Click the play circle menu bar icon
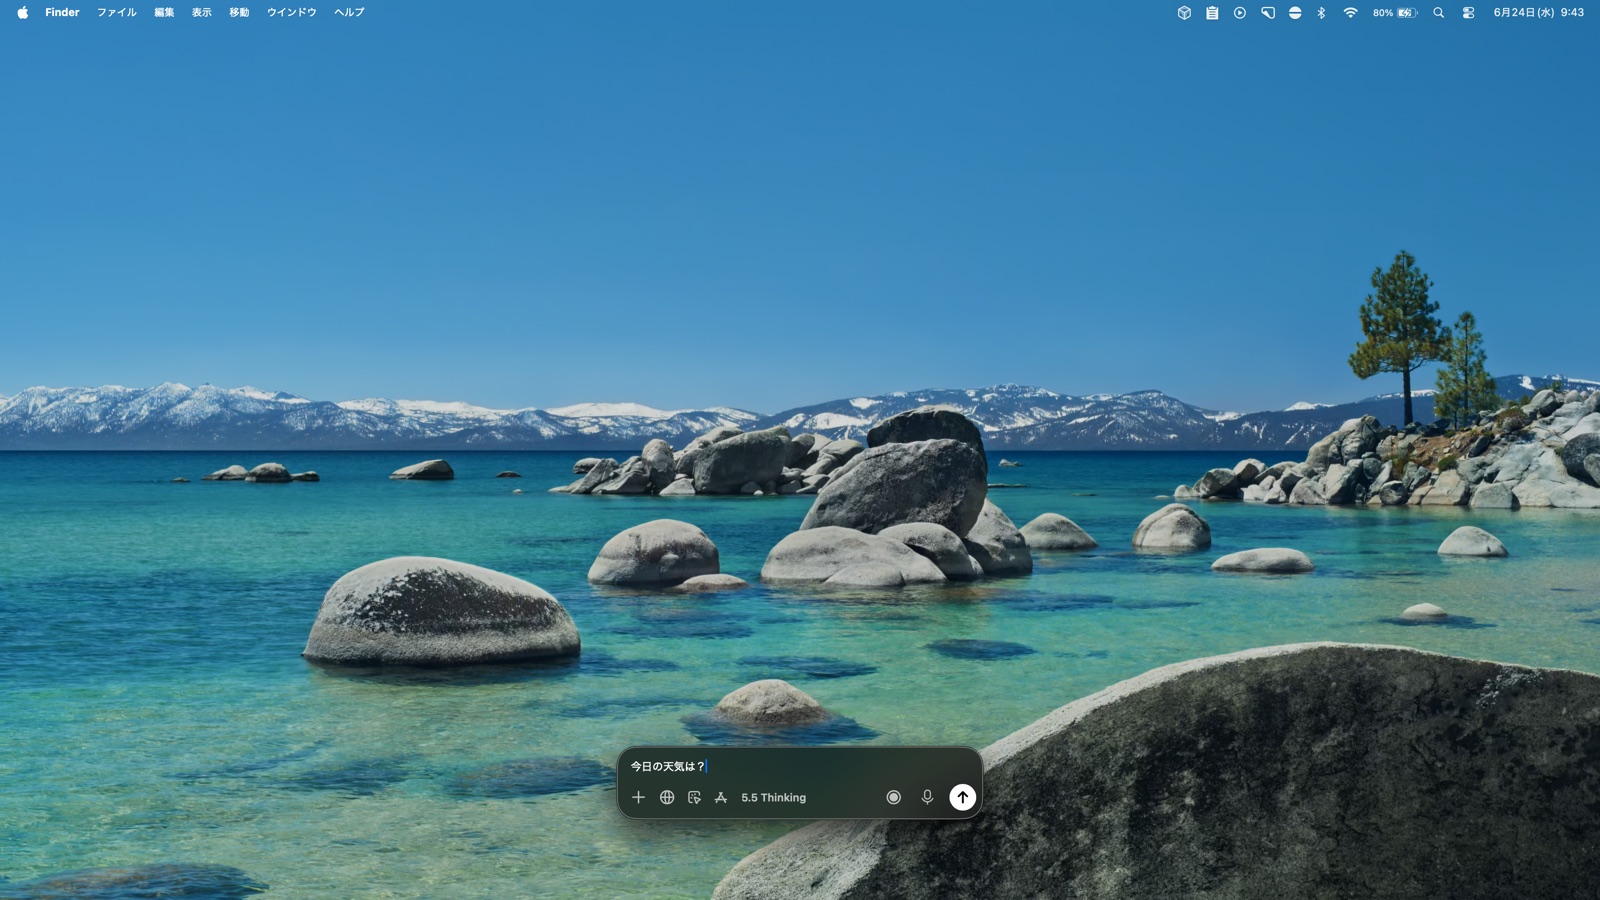 1240,13
